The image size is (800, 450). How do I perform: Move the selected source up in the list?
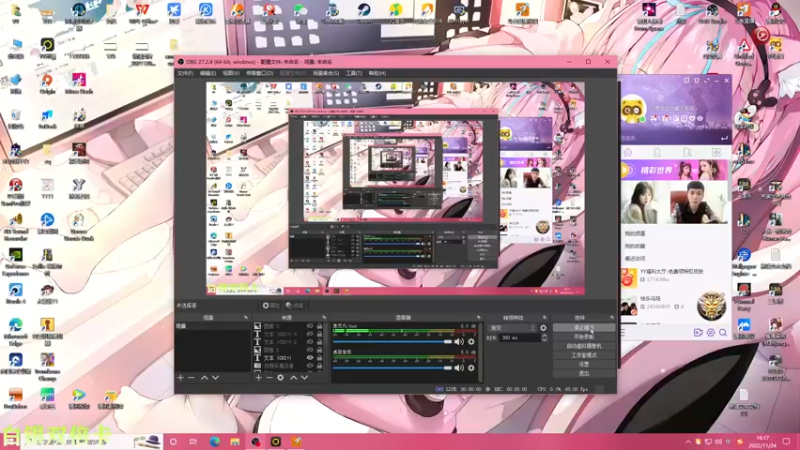click(293, 378)
